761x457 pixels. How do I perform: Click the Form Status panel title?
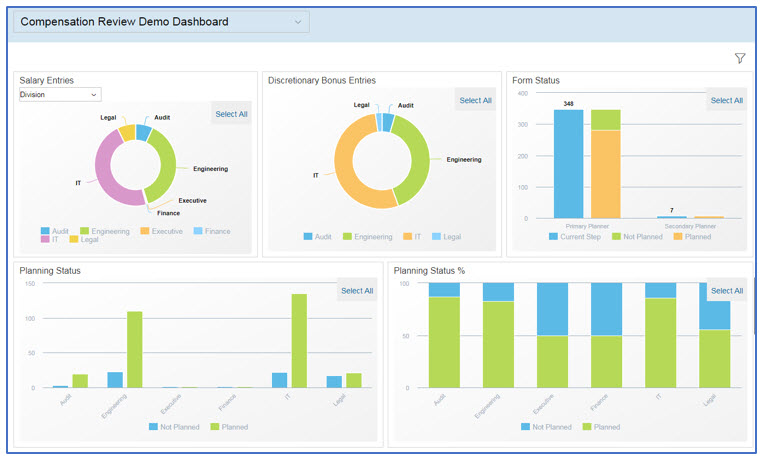pos(536,81)
